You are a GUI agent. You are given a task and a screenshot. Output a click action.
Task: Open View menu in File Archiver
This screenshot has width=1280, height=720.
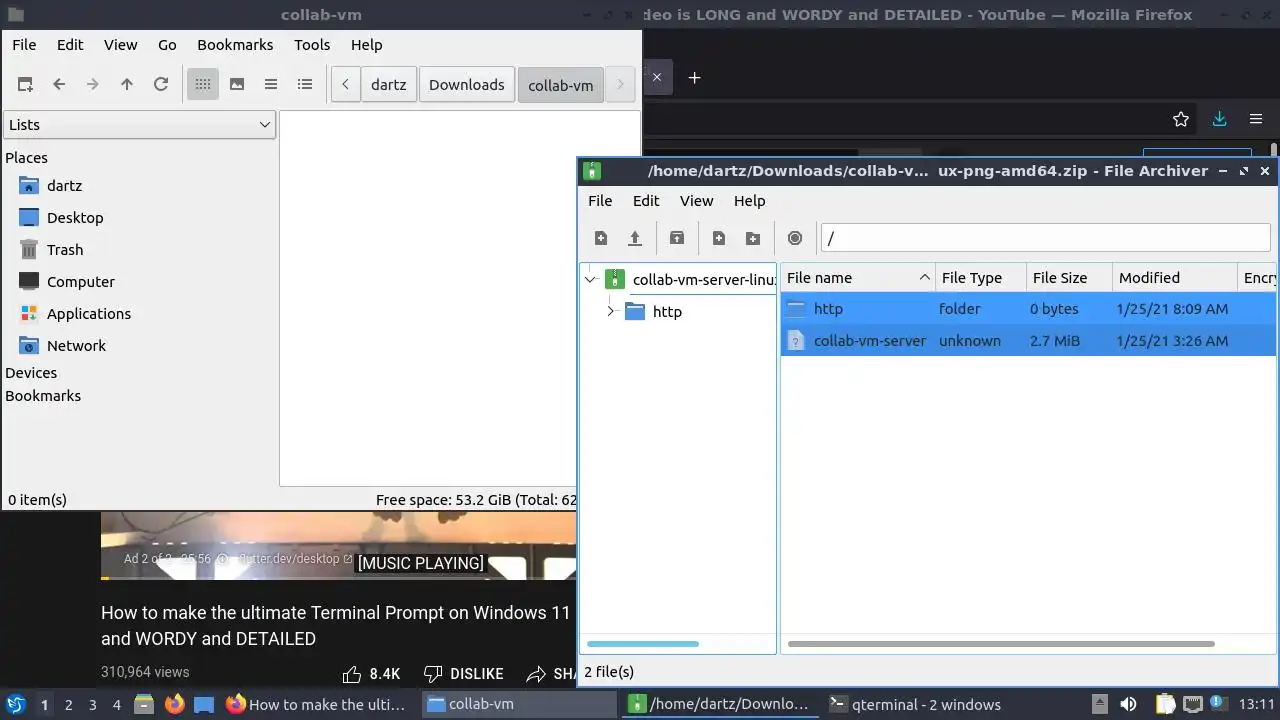pos(696,201)
